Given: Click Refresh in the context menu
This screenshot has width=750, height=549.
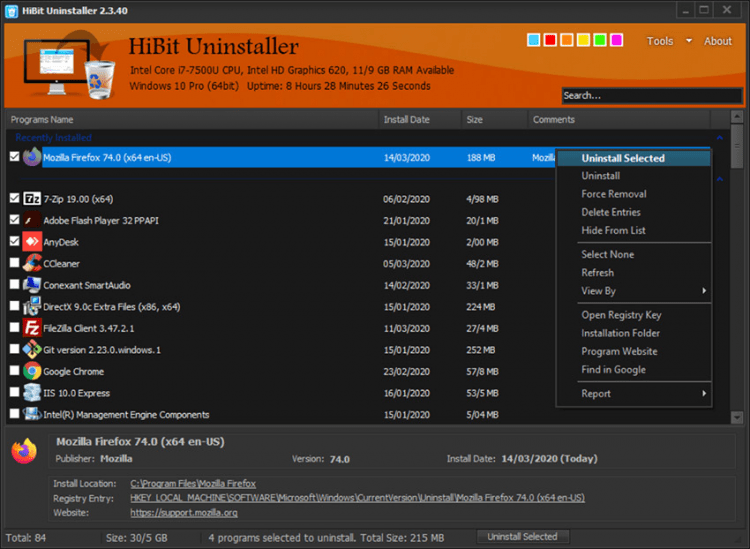Looking at the screenshot, I should click(634, 273).
